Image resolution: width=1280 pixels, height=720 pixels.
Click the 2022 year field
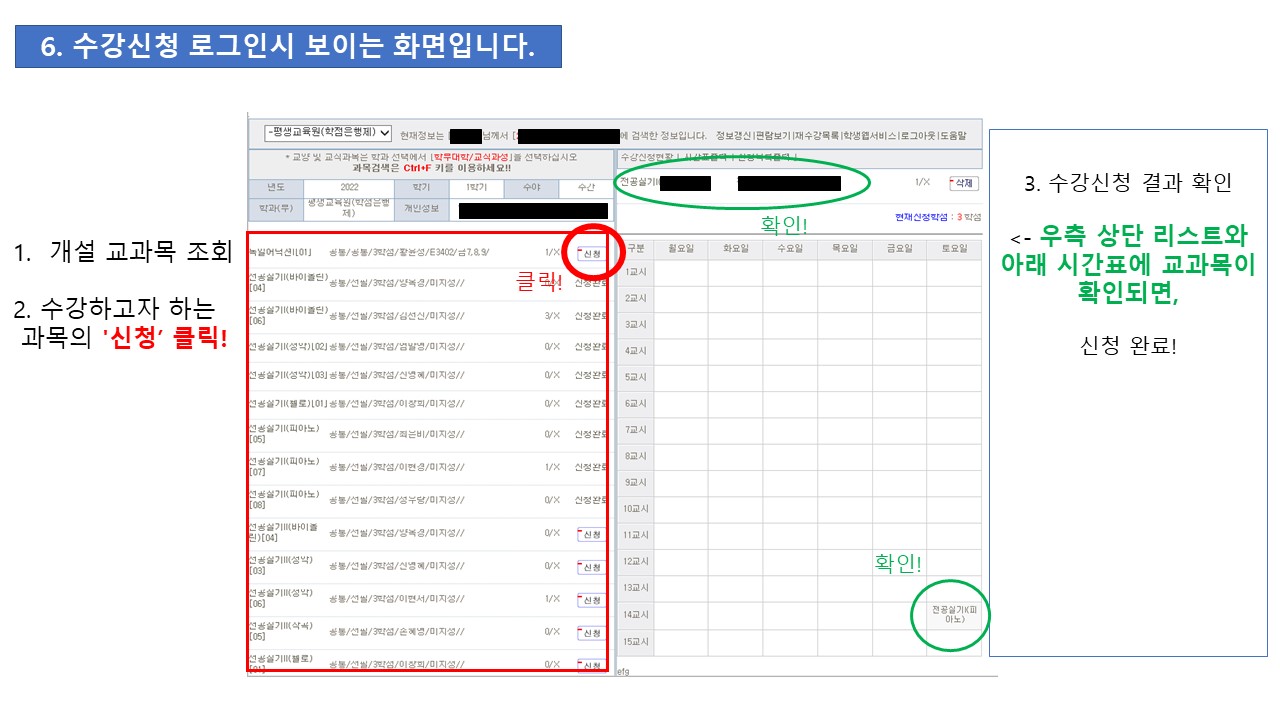[x=349, y=187]
